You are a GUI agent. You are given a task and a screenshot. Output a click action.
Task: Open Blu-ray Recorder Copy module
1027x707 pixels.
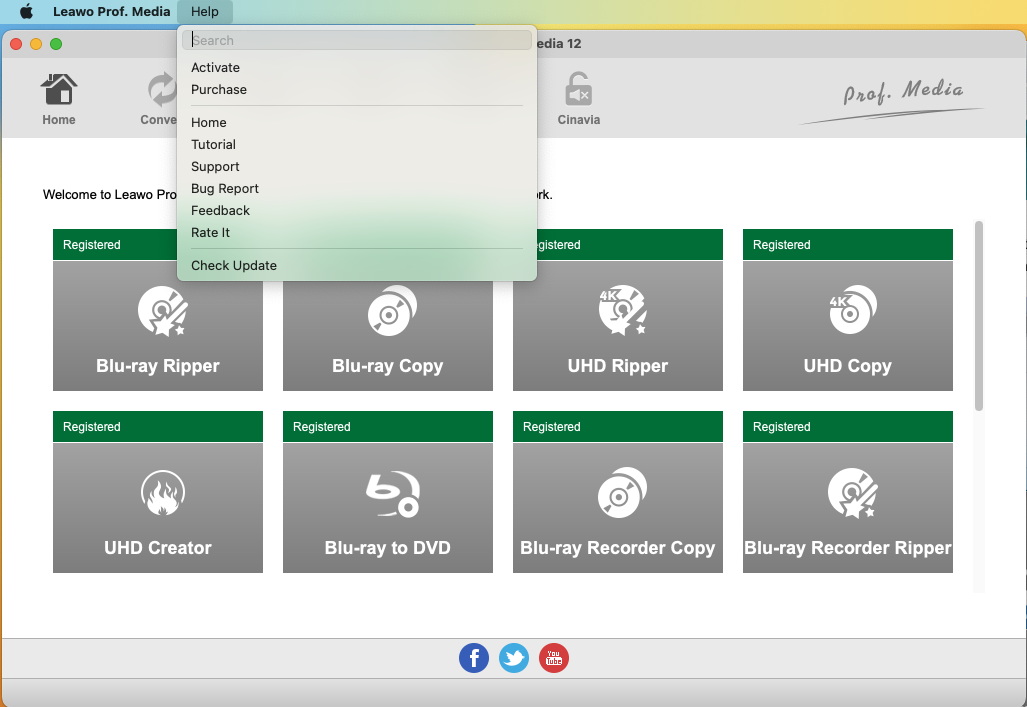coord(618,507)
